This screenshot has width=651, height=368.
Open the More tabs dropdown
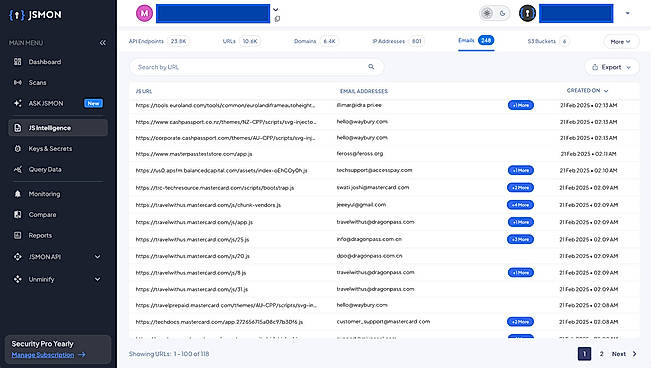620,42
